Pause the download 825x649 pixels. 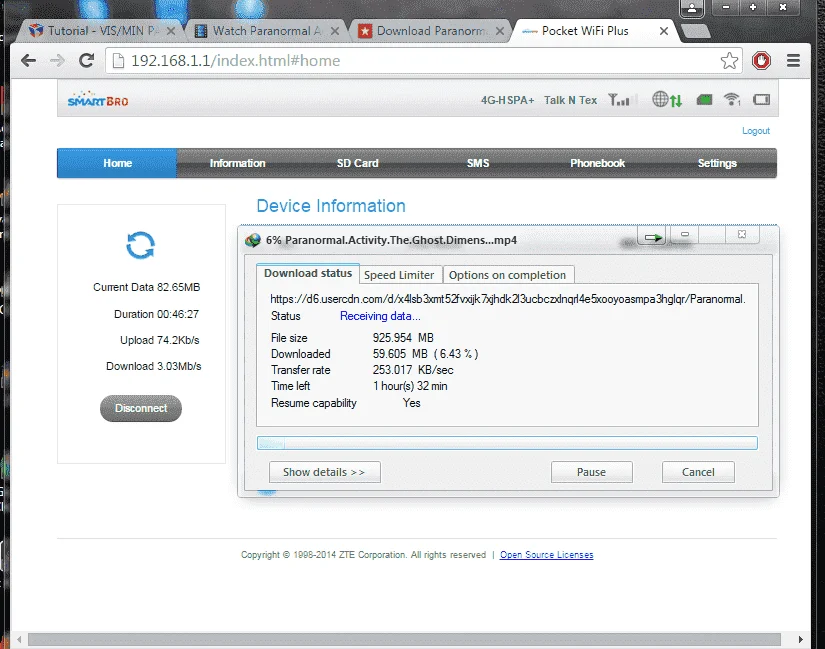[591, 472]
